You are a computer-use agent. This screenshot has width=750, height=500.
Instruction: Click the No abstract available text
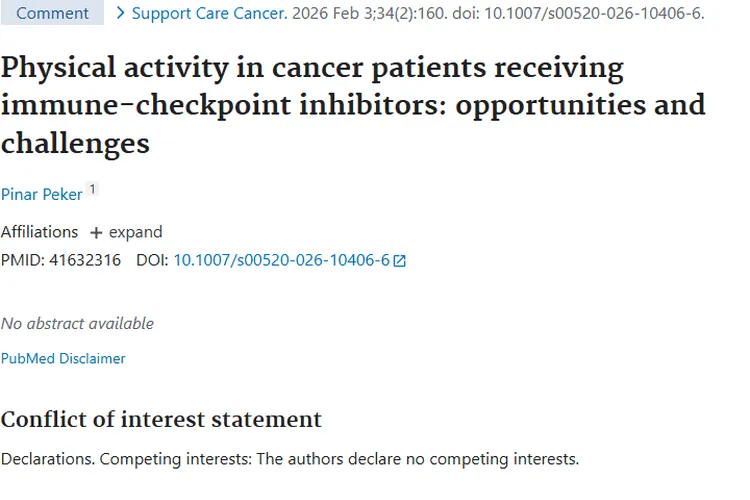[x=77, y=323]
